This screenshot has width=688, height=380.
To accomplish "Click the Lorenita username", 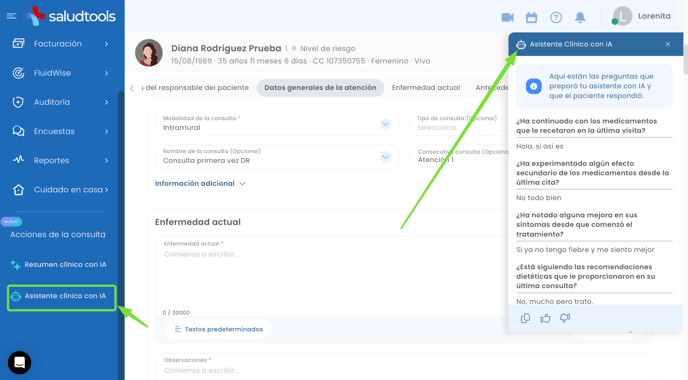I will (654, 16).
